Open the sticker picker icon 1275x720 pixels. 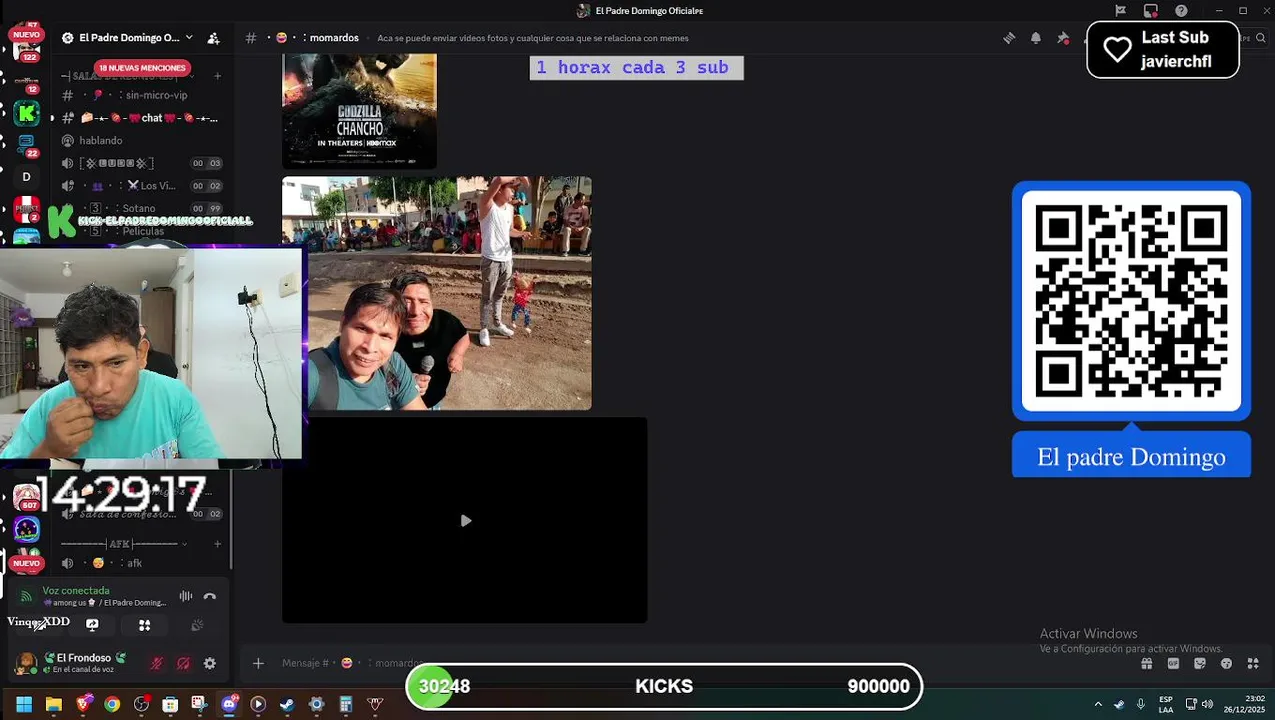point(1200,663)
